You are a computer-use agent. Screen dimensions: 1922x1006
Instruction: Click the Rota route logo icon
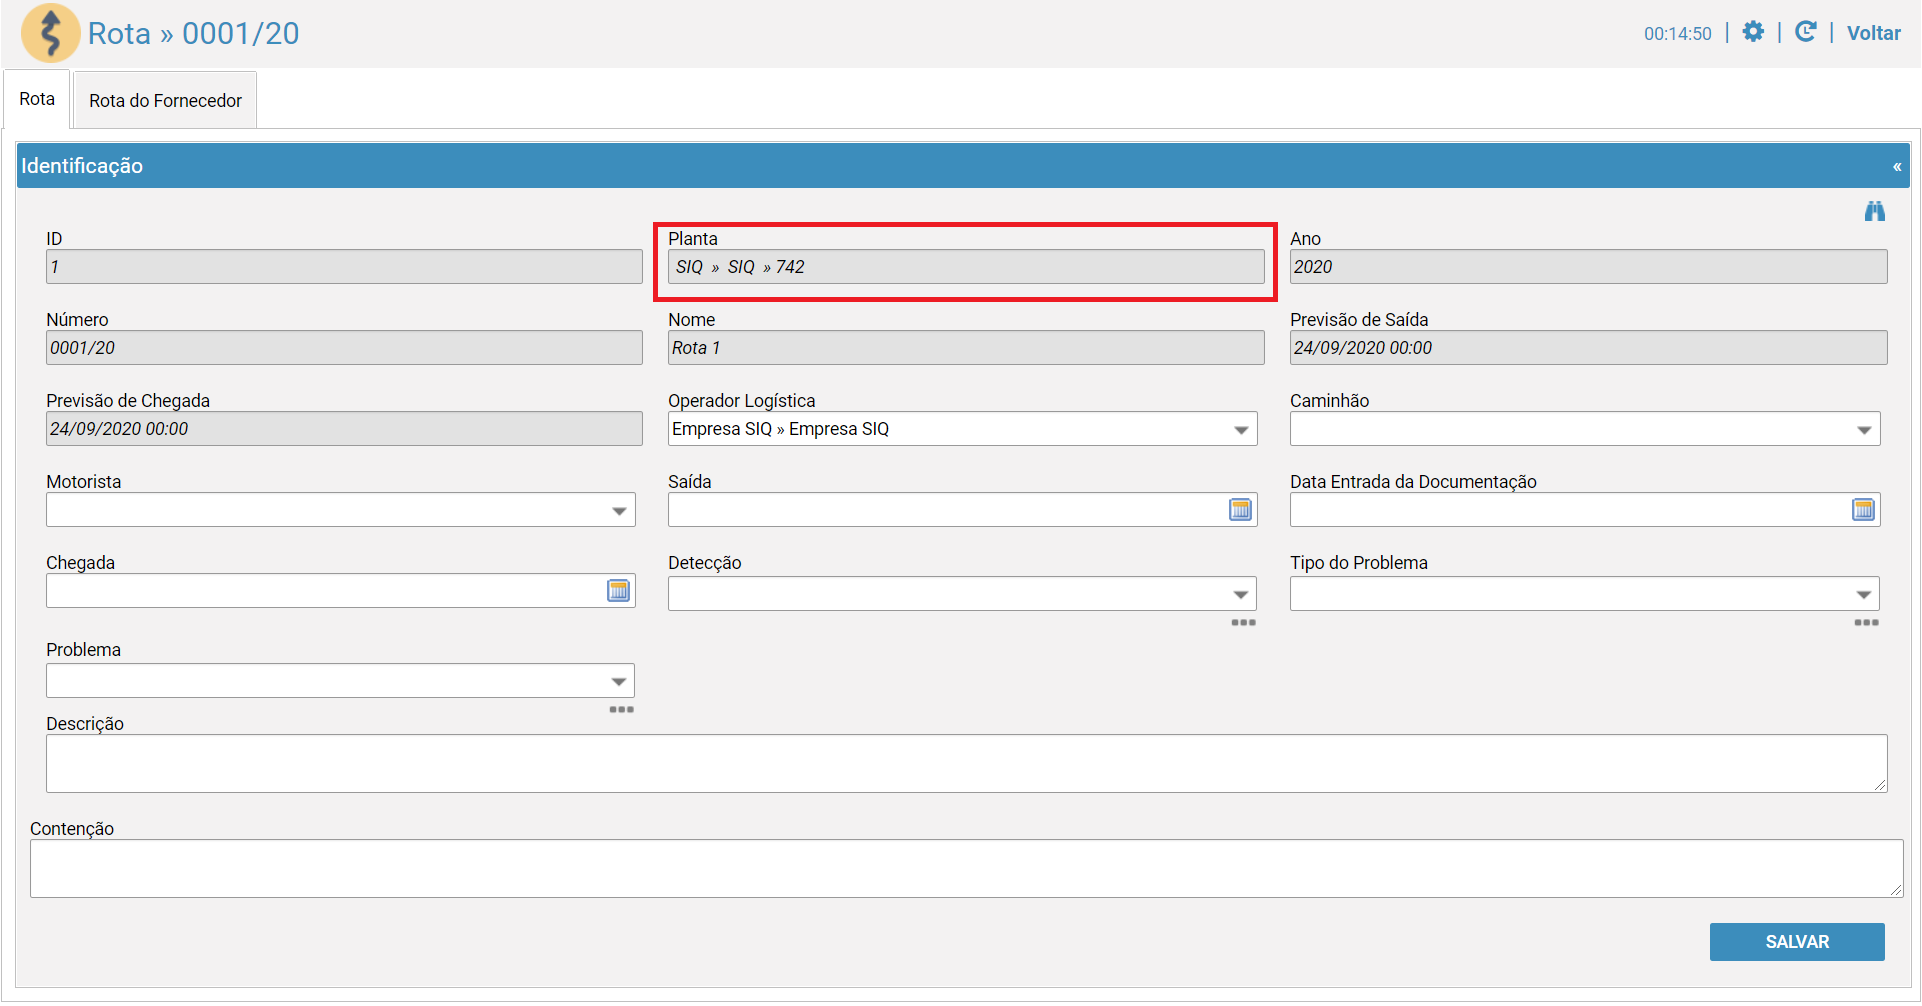[x=50, y=33]
